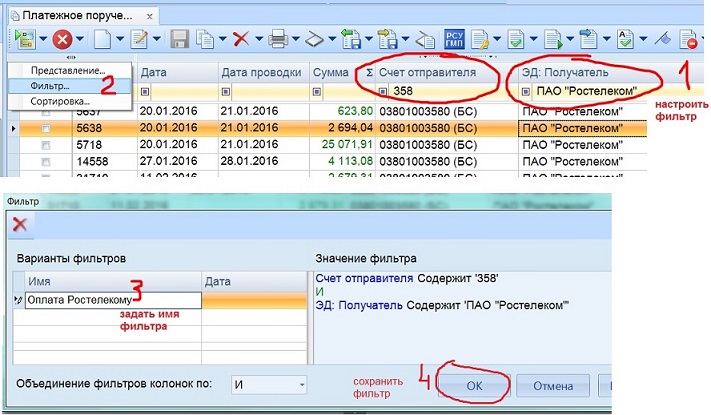The height and width of the screenshot is (415, 711).
Task: Open dropdown arrow next to document-key icon
Action: 497,39
